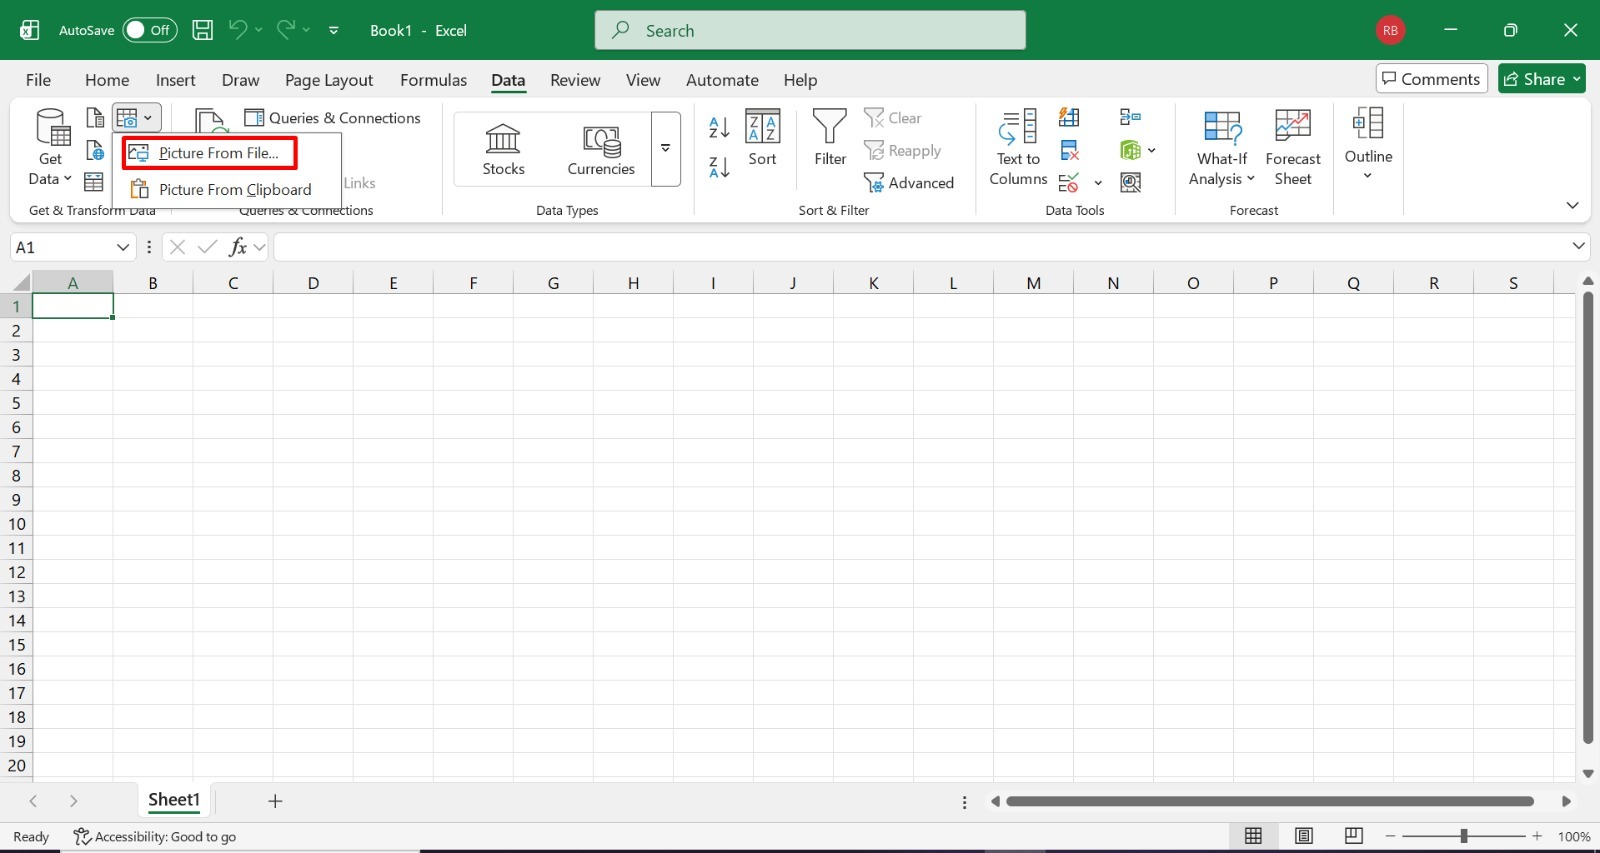
Task: Click the formula bar Cancel X icon
Action: click(177, 247)
